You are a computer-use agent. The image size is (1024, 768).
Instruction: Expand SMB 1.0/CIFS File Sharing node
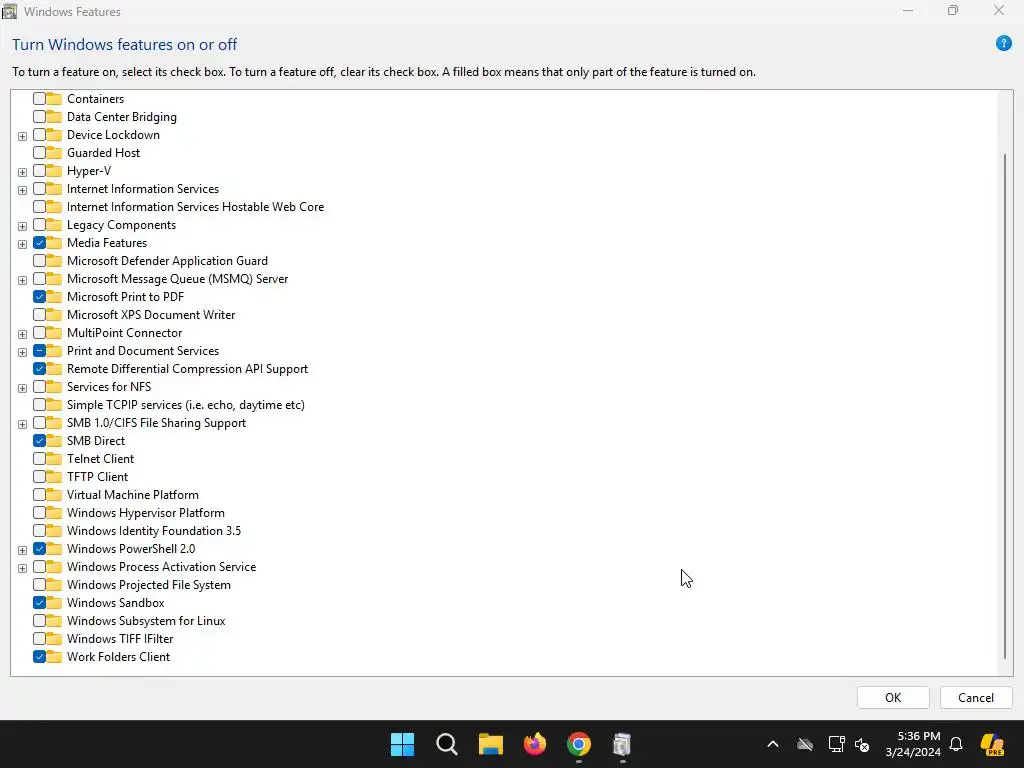coord(22,424)
